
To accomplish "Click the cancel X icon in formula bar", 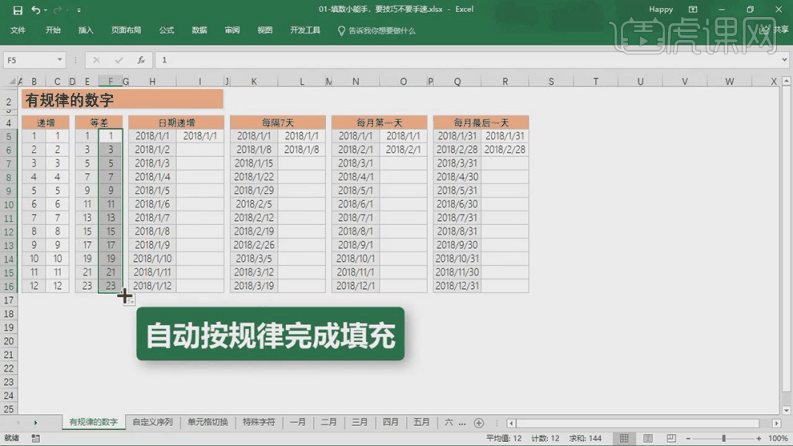I will pos(96,60).
